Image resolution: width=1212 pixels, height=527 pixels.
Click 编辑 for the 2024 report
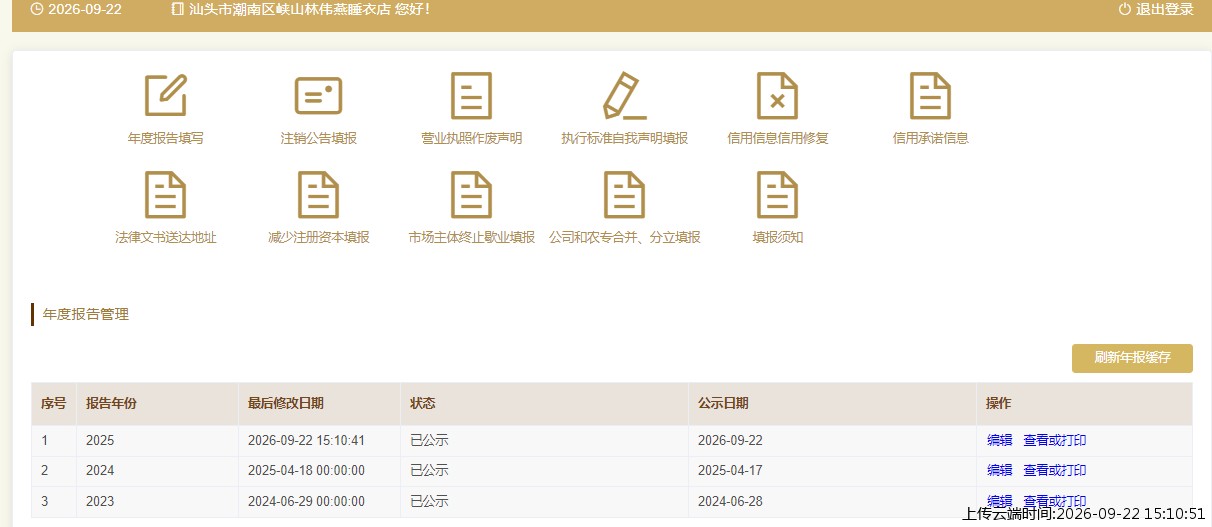pyautogui.click(x=1000, y=470)
